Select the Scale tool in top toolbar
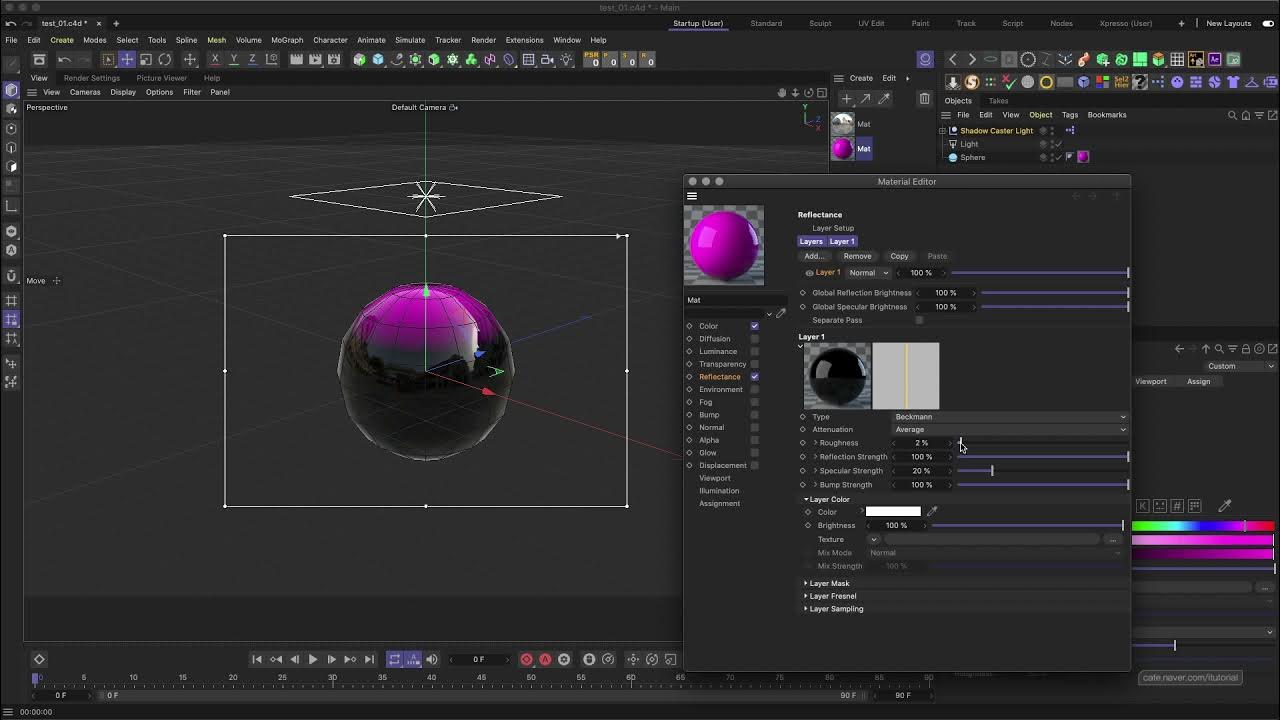The height and width of the screenshot is (720, 1280). 146,60
